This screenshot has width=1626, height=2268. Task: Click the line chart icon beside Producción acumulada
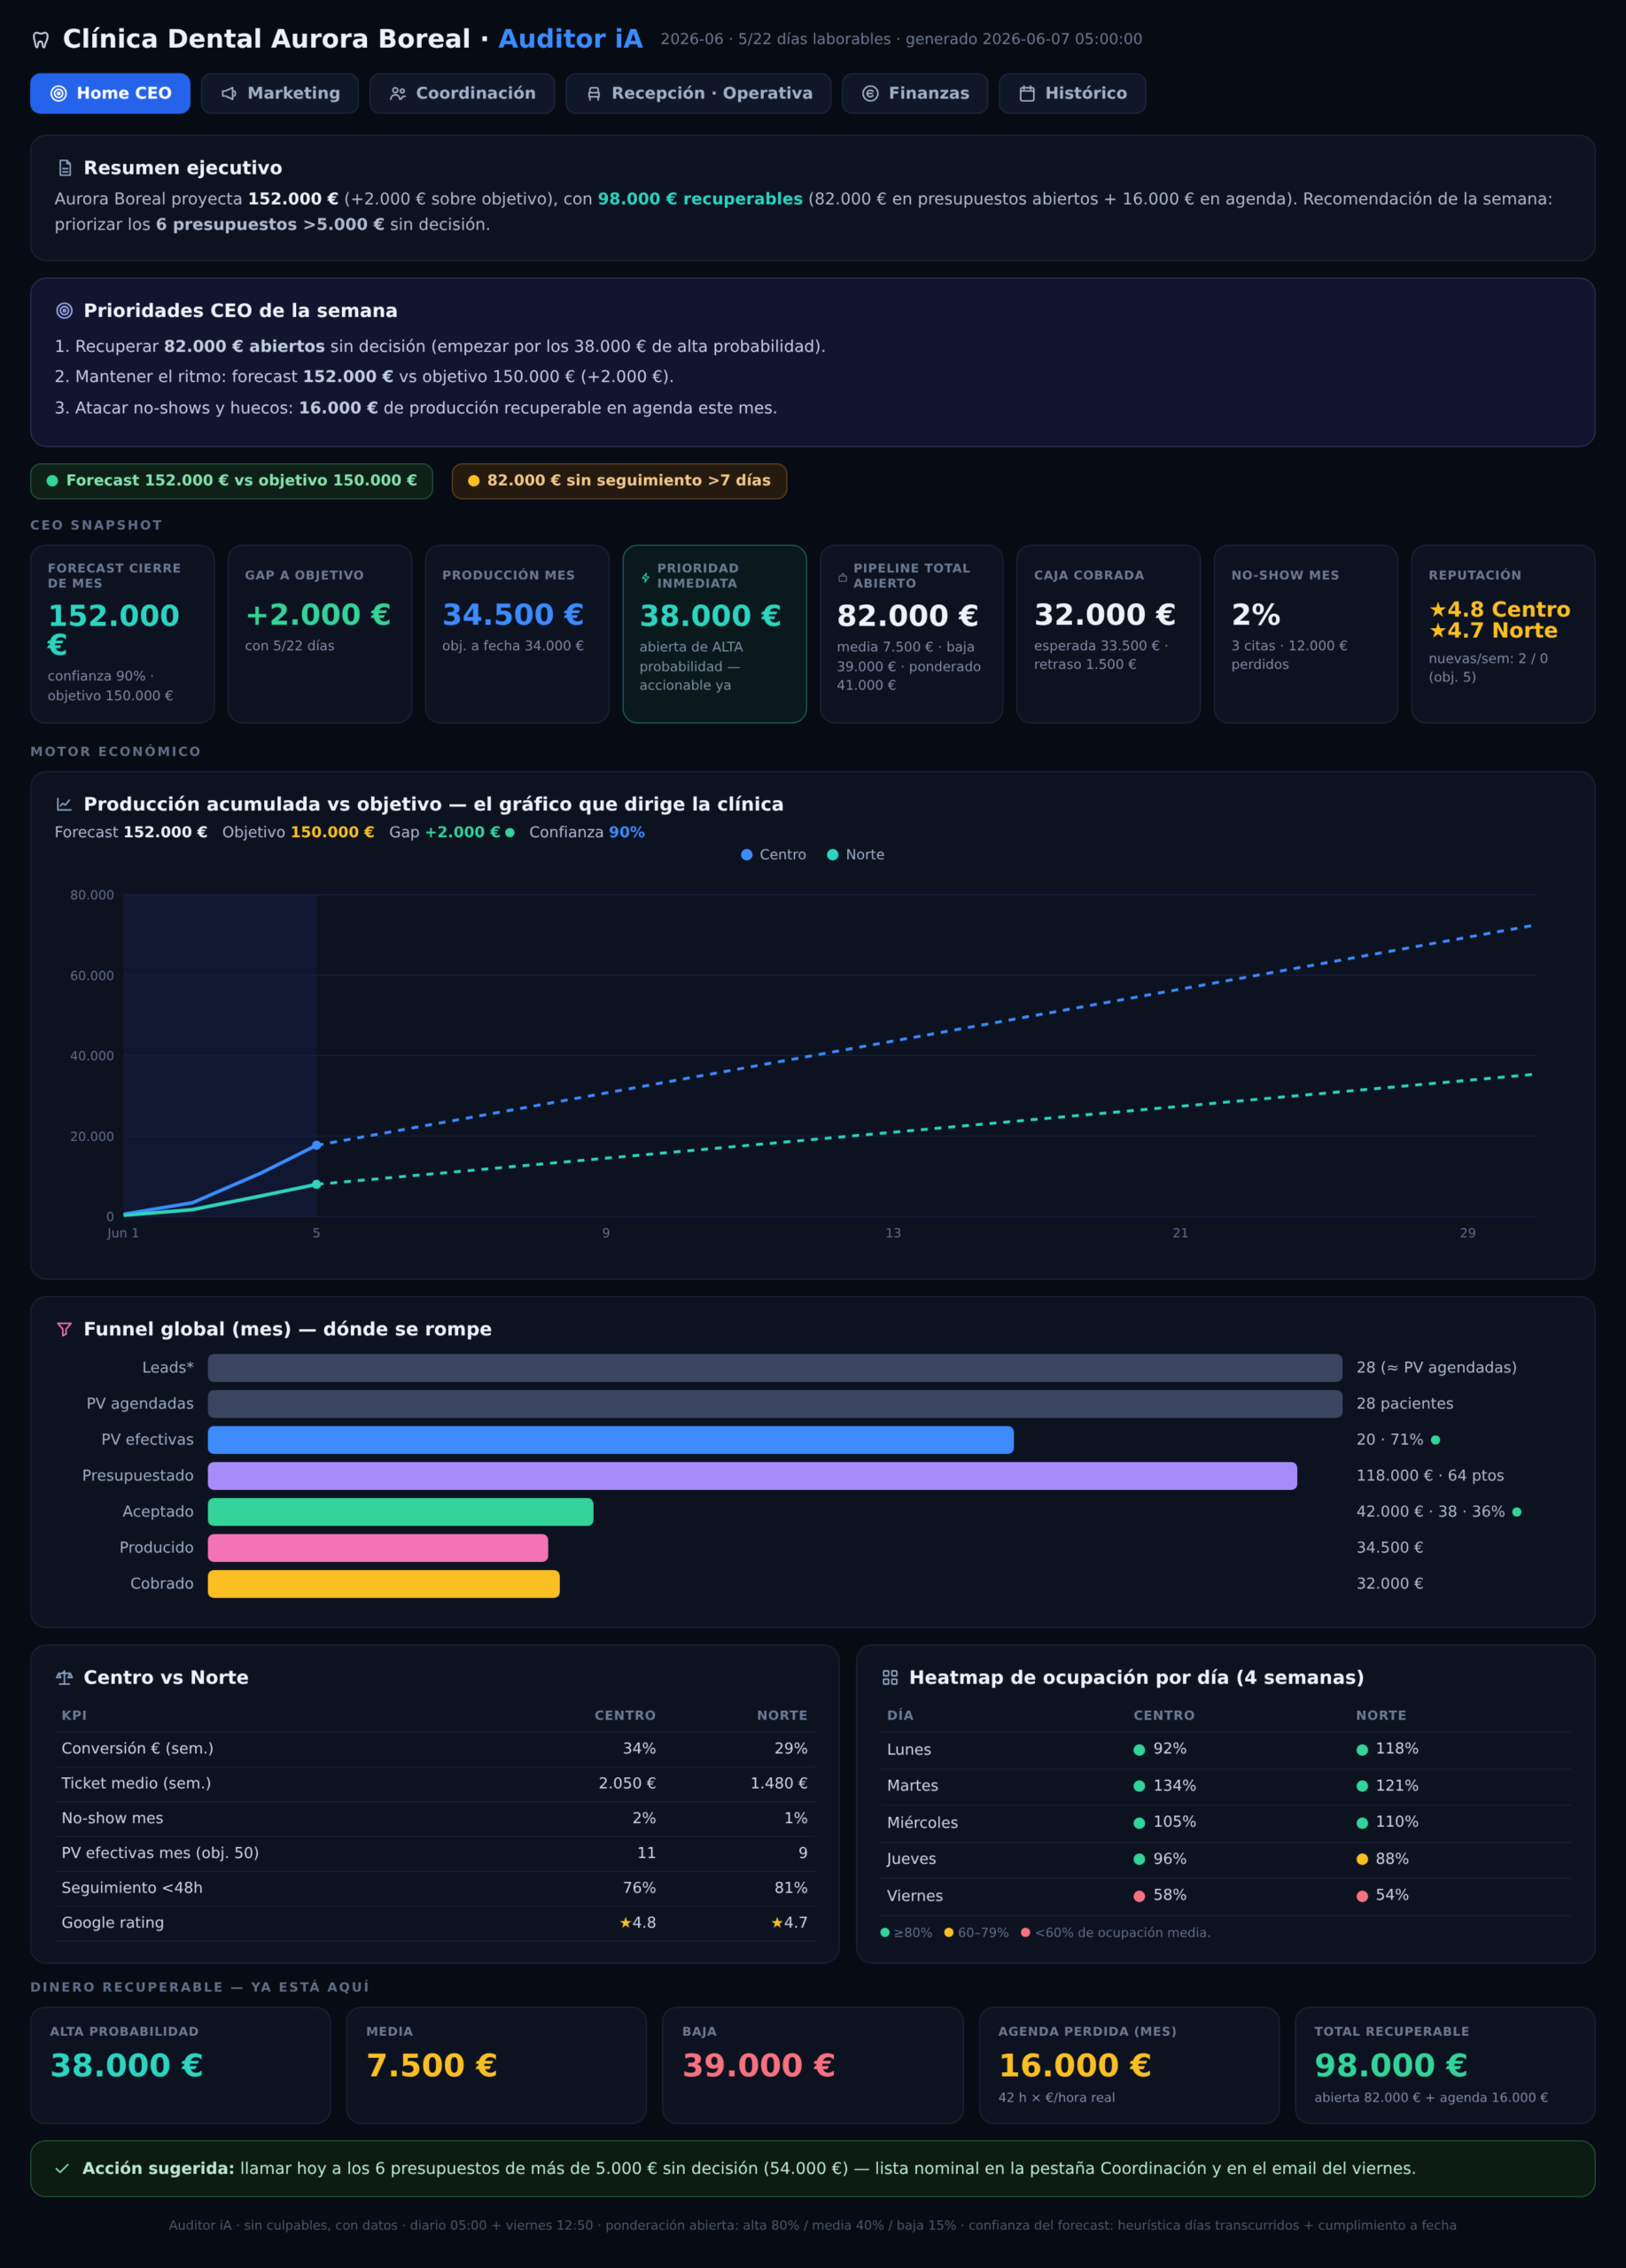click(x=65, y=804)
